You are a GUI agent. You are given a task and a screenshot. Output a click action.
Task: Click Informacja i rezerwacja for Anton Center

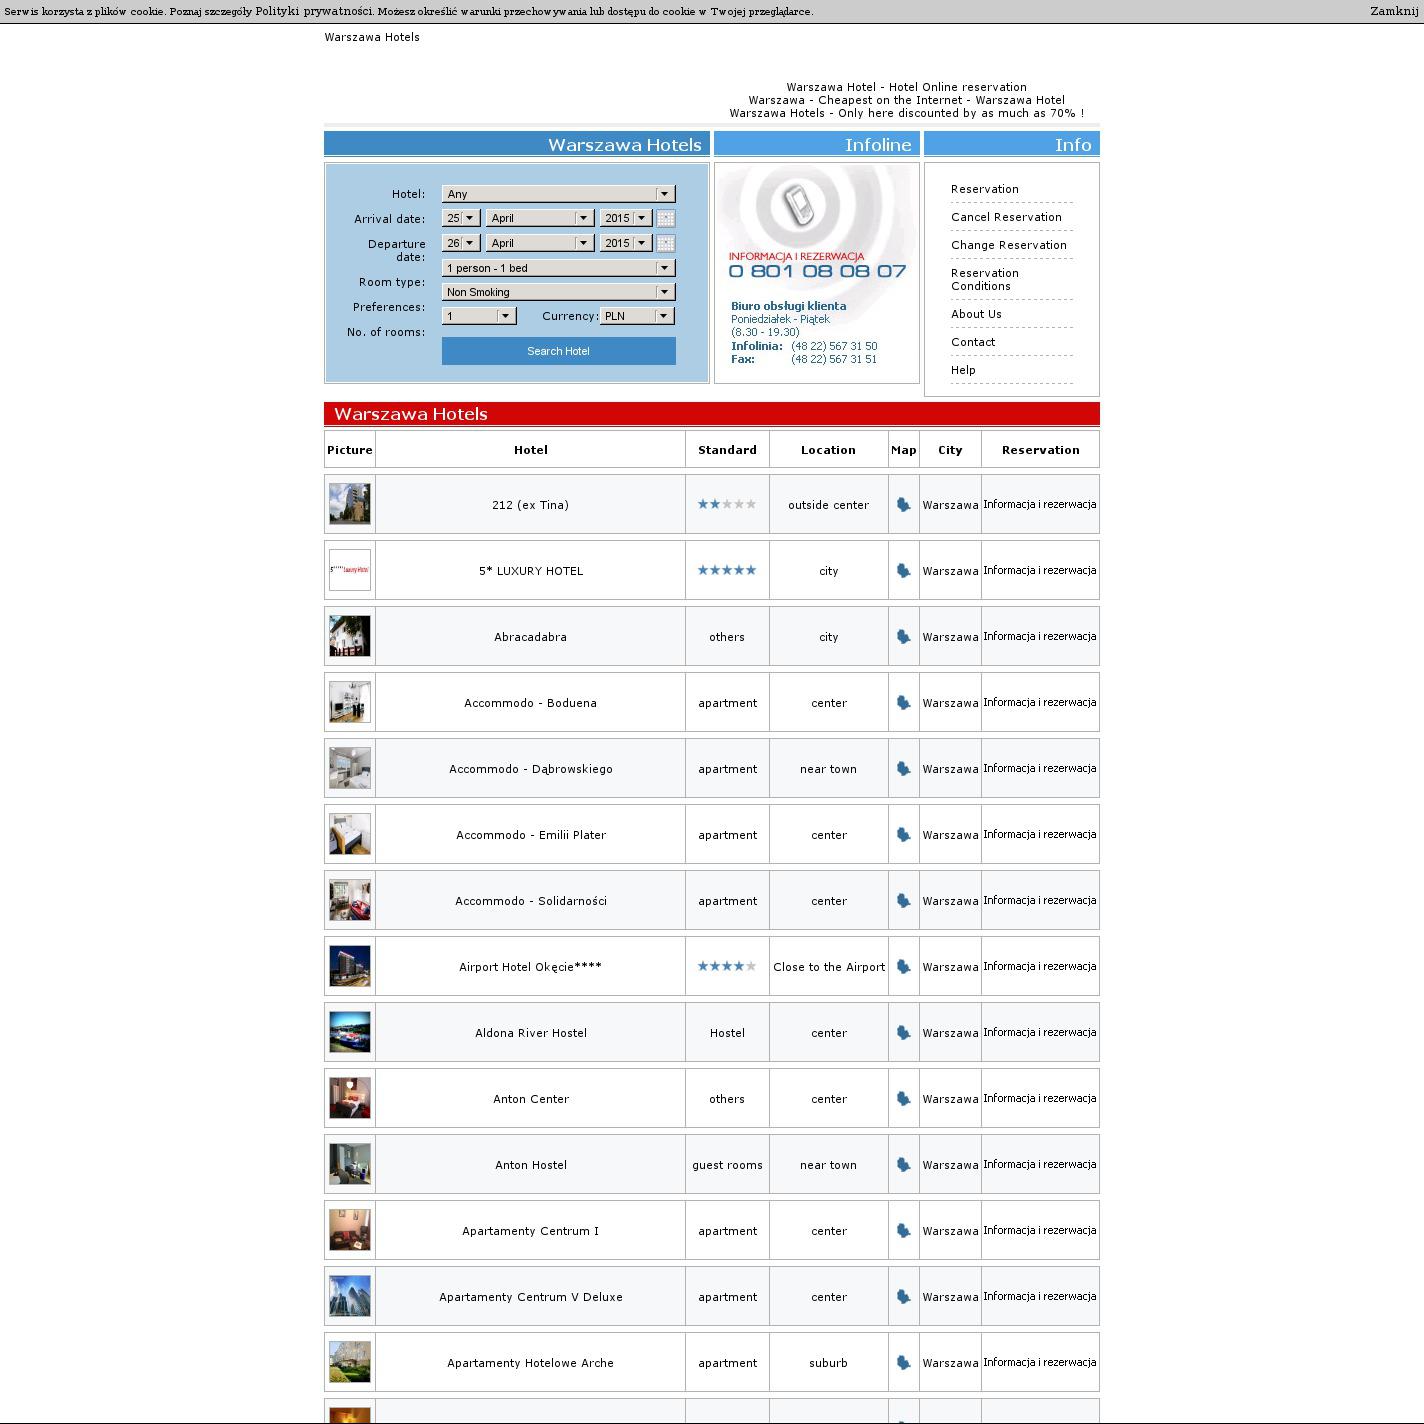click(1039, 1098)
